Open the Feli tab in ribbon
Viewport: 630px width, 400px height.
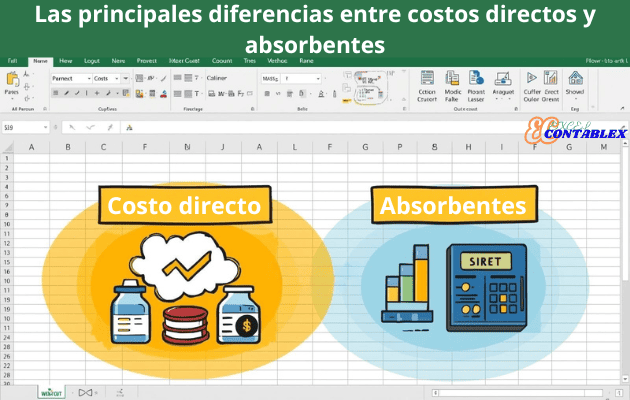point(13,61)
